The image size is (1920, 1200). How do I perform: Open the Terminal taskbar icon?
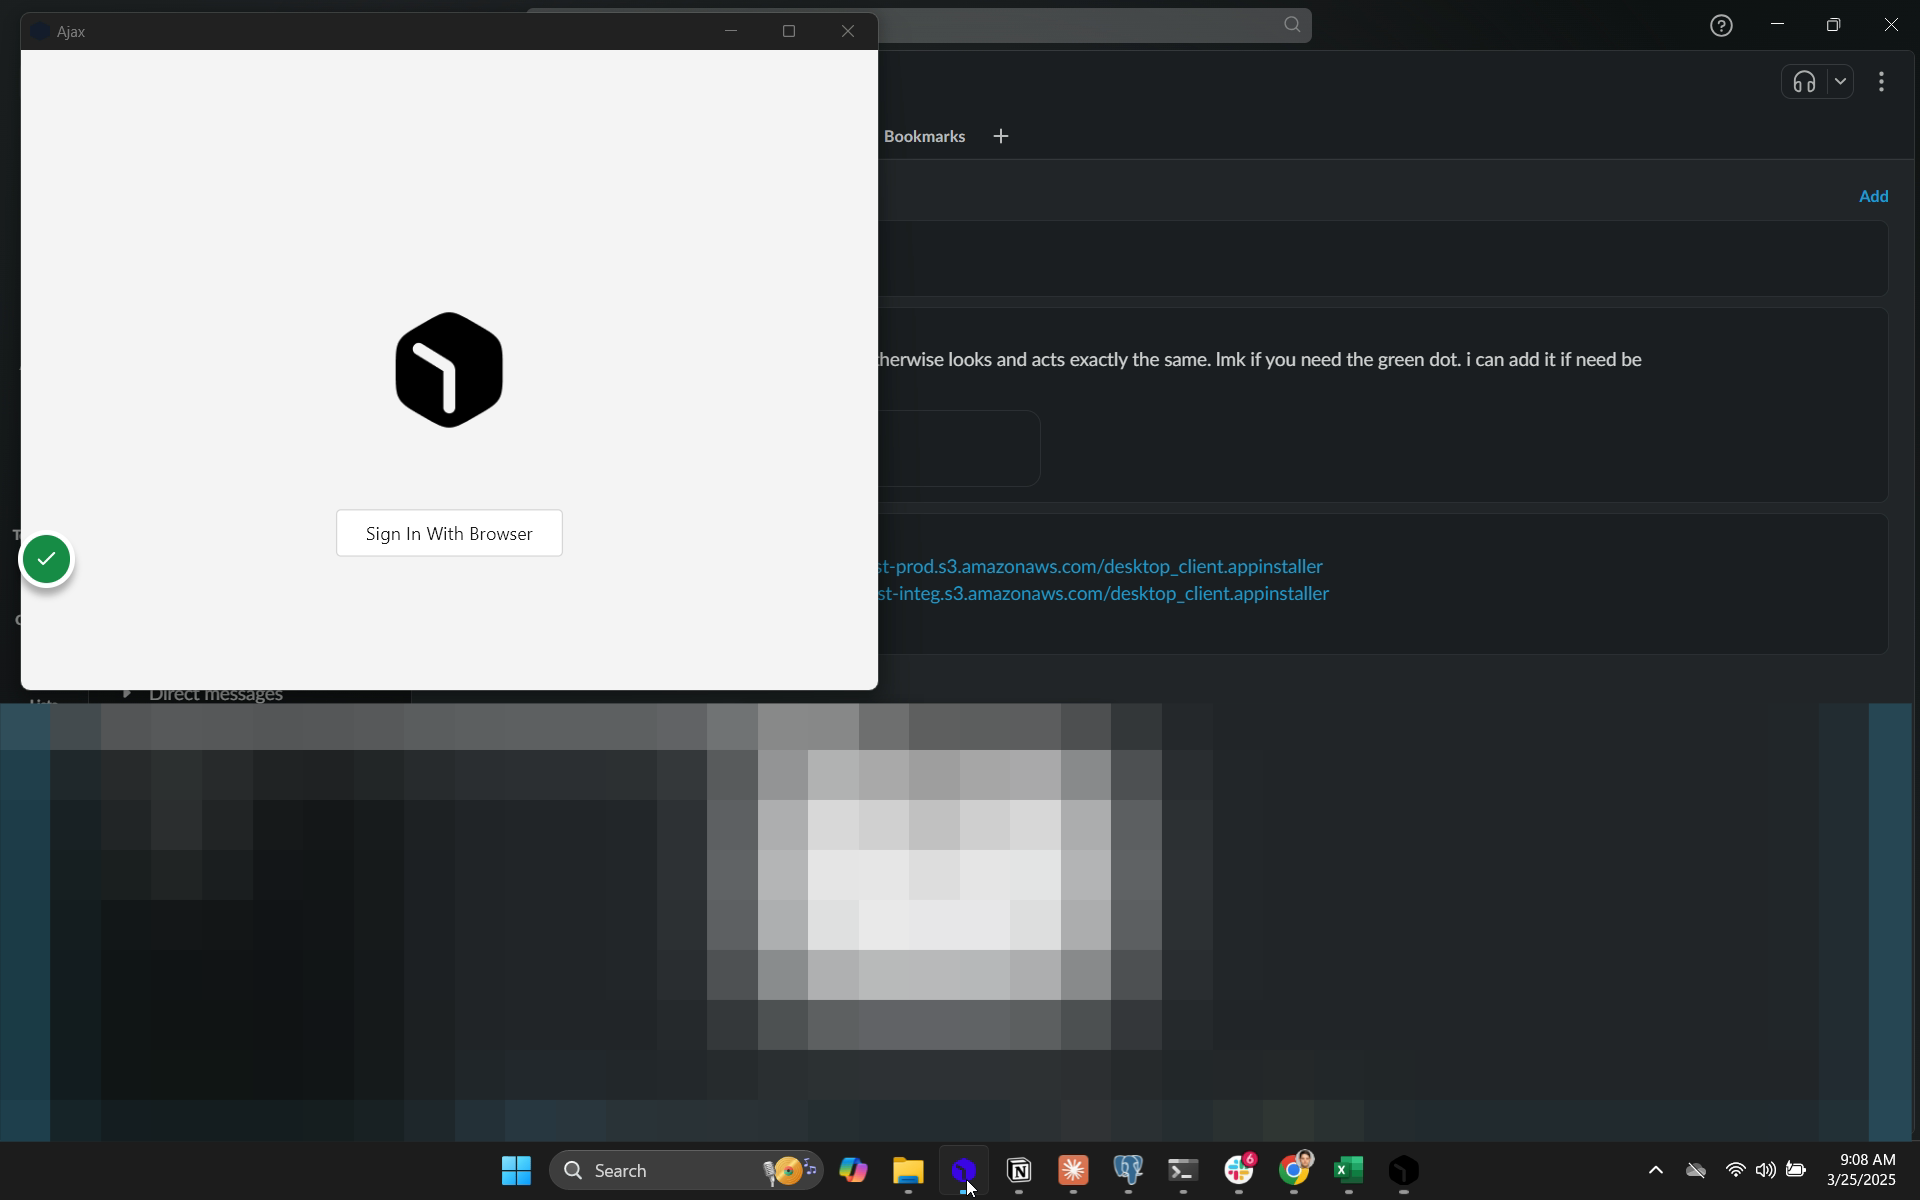click(1183, 1170)
